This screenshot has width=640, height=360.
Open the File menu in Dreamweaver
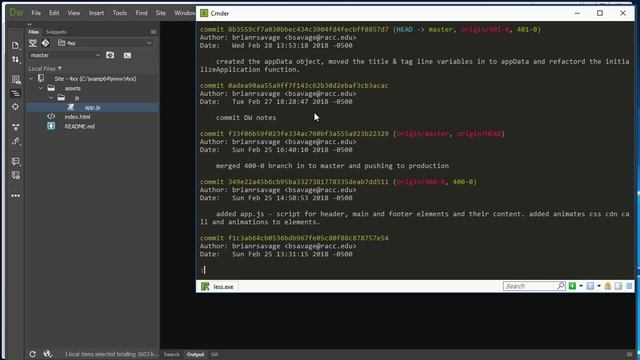(36, 13)
